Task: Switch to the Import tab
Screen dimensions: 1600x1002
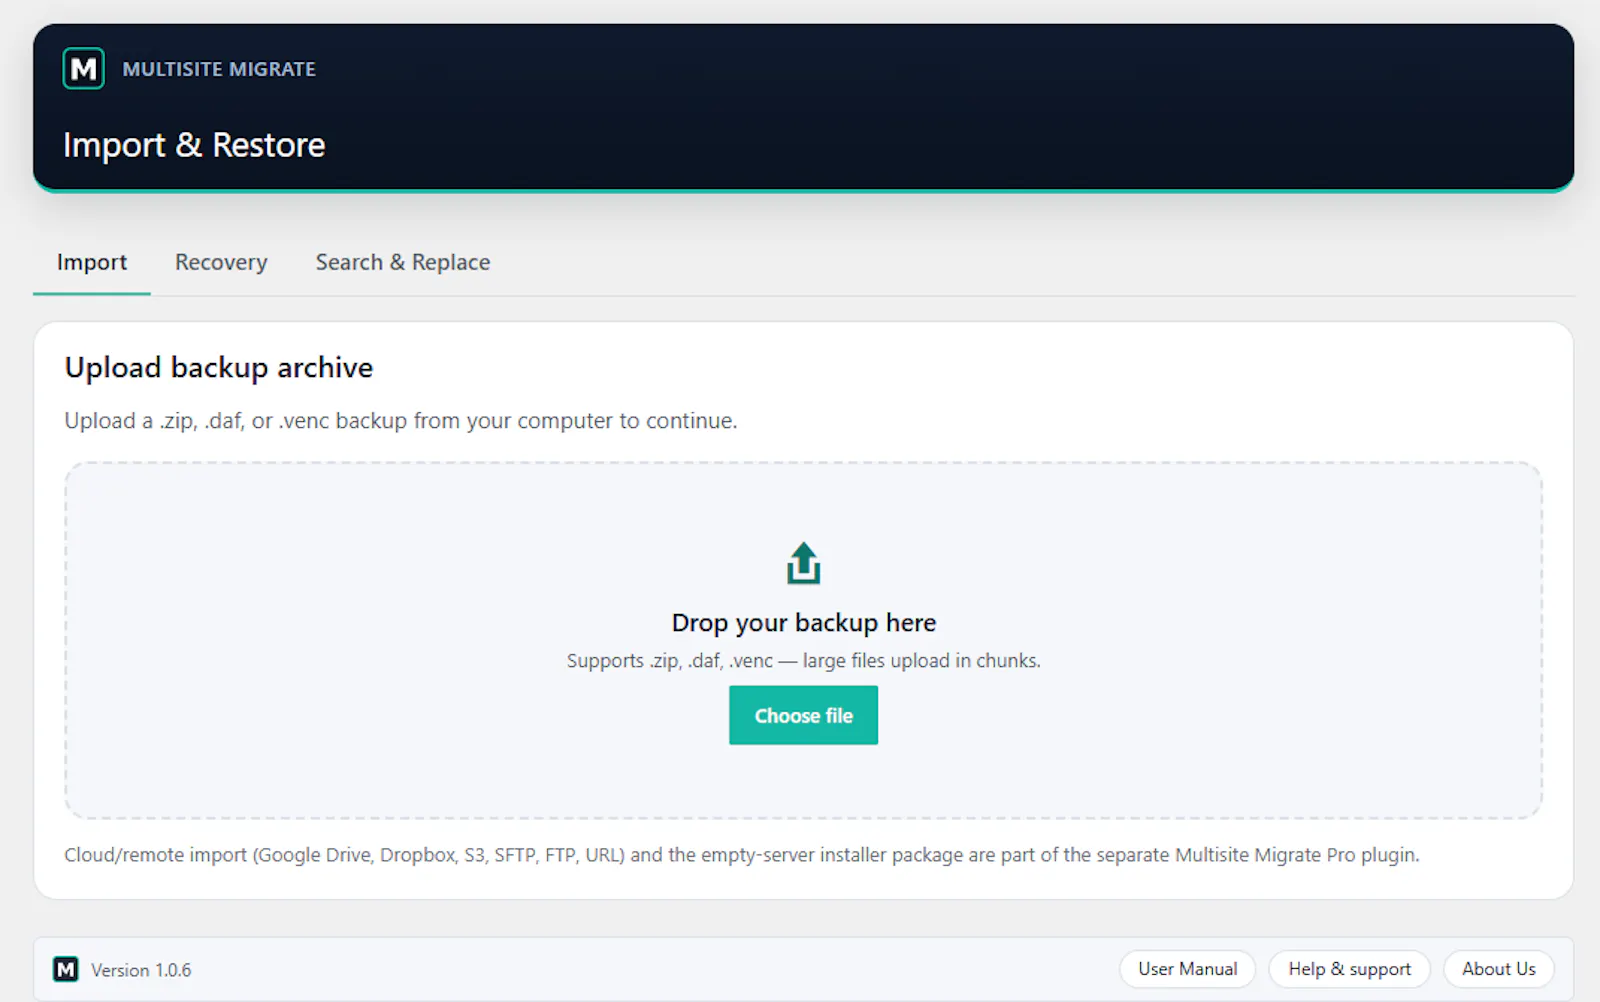Action: 92,262
